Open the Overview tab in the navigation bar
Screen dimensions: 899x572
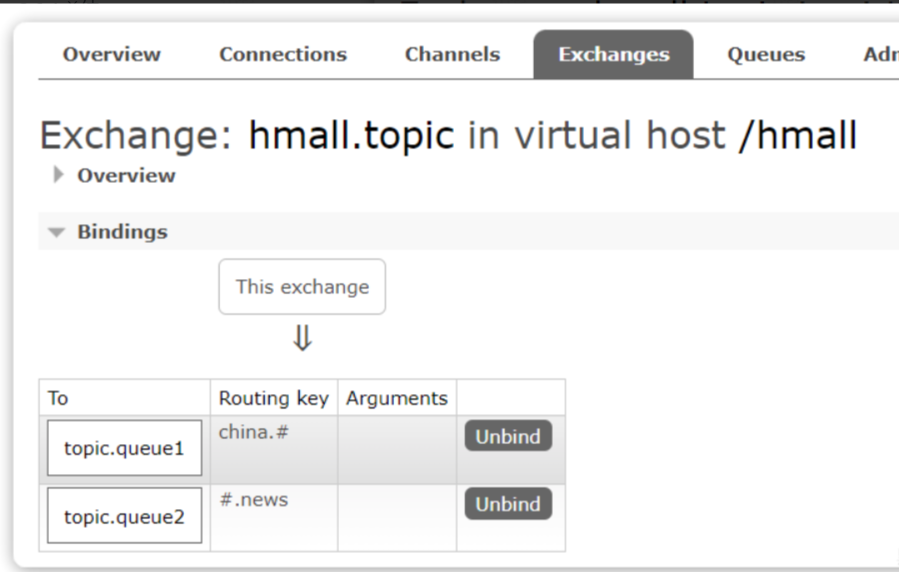pos(111,55)
